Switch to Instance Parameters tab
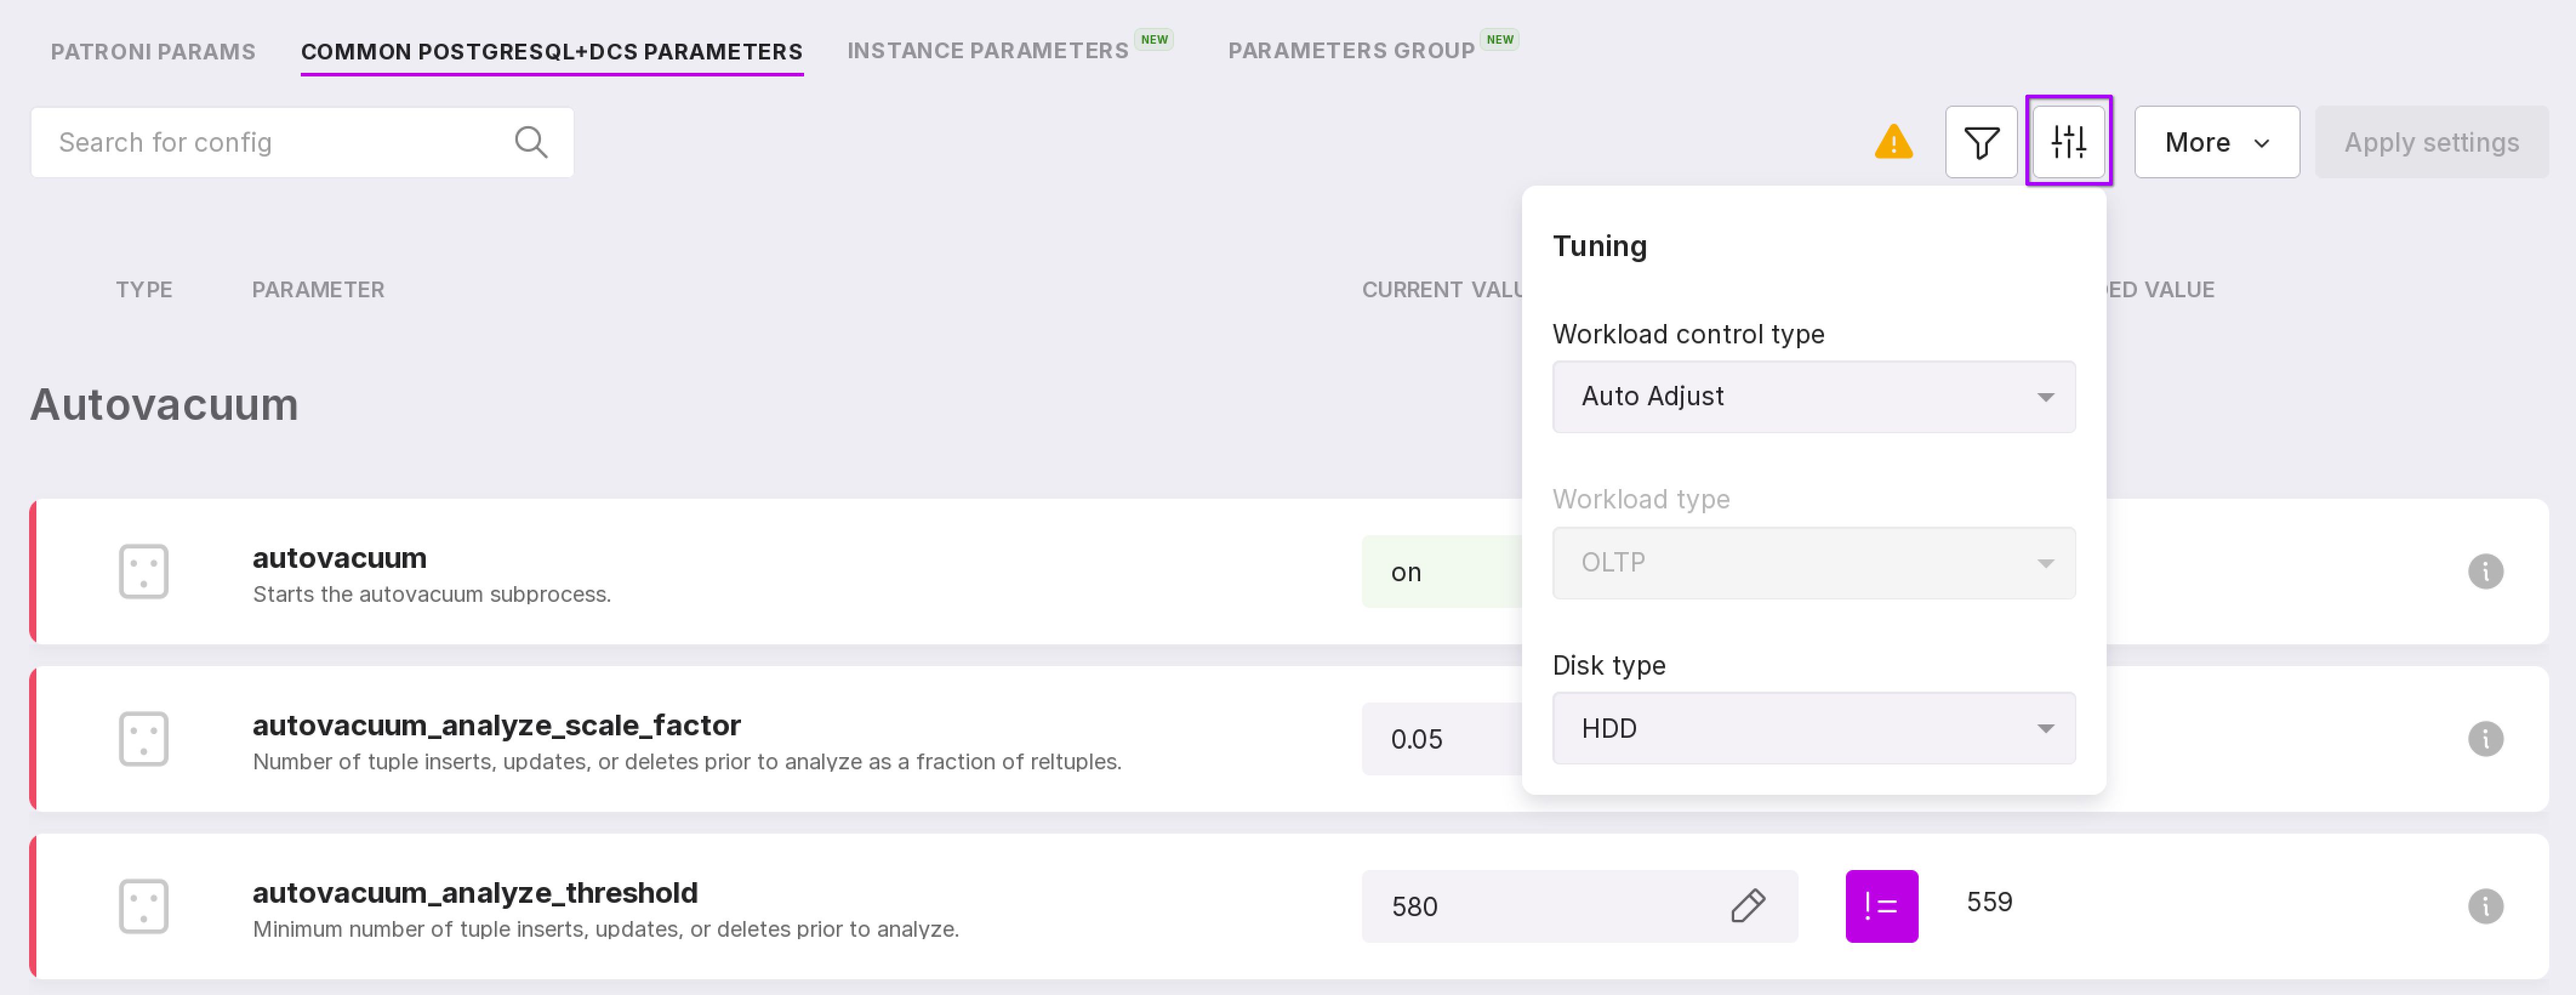The height and width of the screenshot is (995, 2576). (x=987, y=51)
